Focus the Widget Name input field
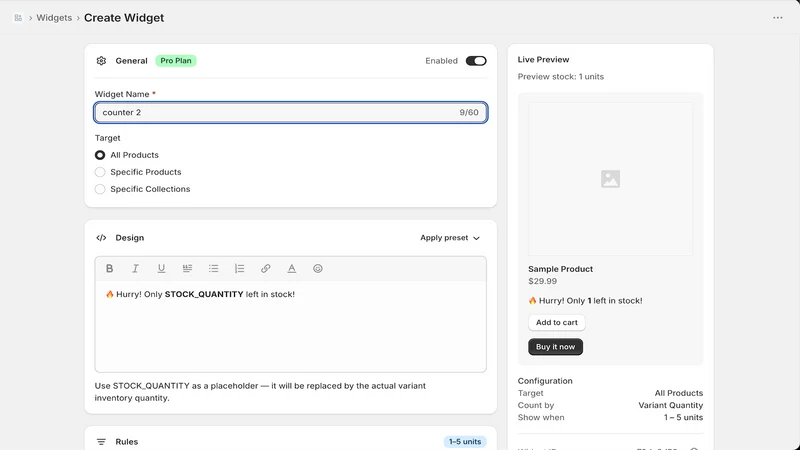The width and height of the screenshot is (800, 450). coord(291,112)
